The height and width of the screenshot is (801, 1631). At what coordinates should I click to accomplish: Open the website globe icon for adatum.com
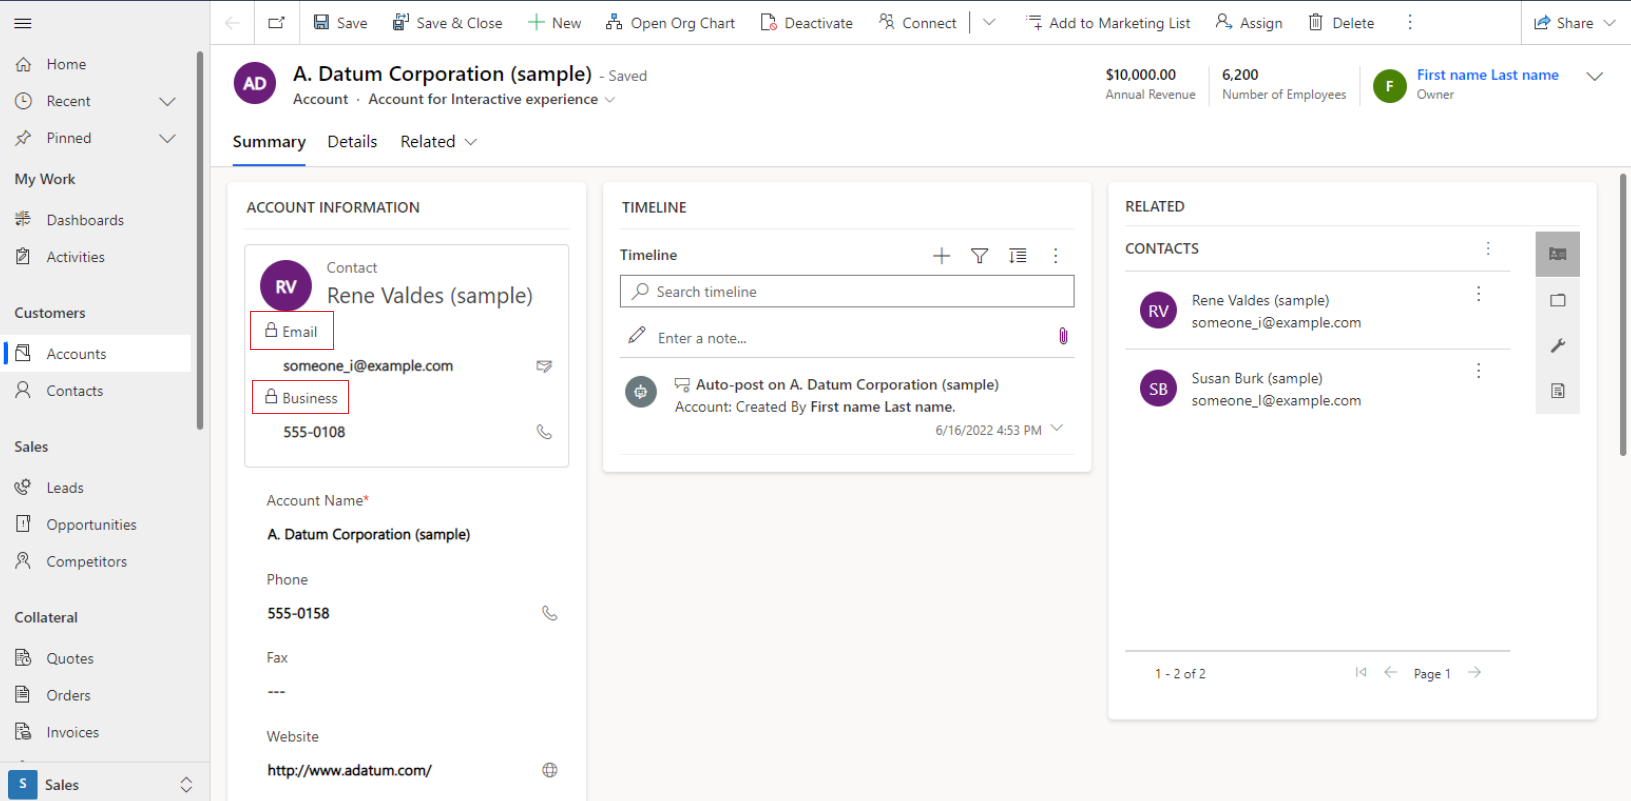[549, 770]
